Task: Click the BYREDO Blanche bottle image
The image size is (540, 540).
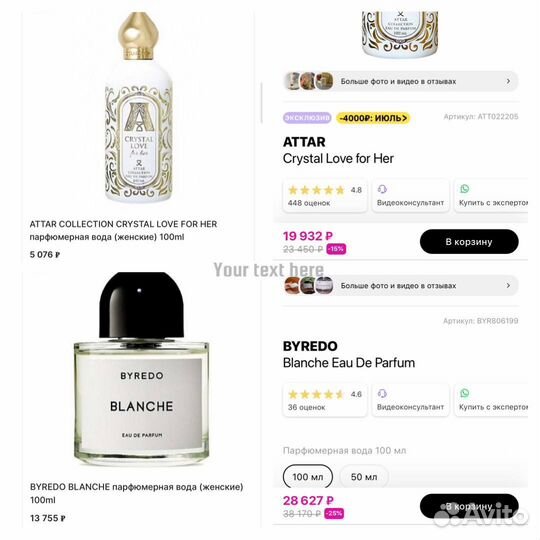Action: coord(142,368)
